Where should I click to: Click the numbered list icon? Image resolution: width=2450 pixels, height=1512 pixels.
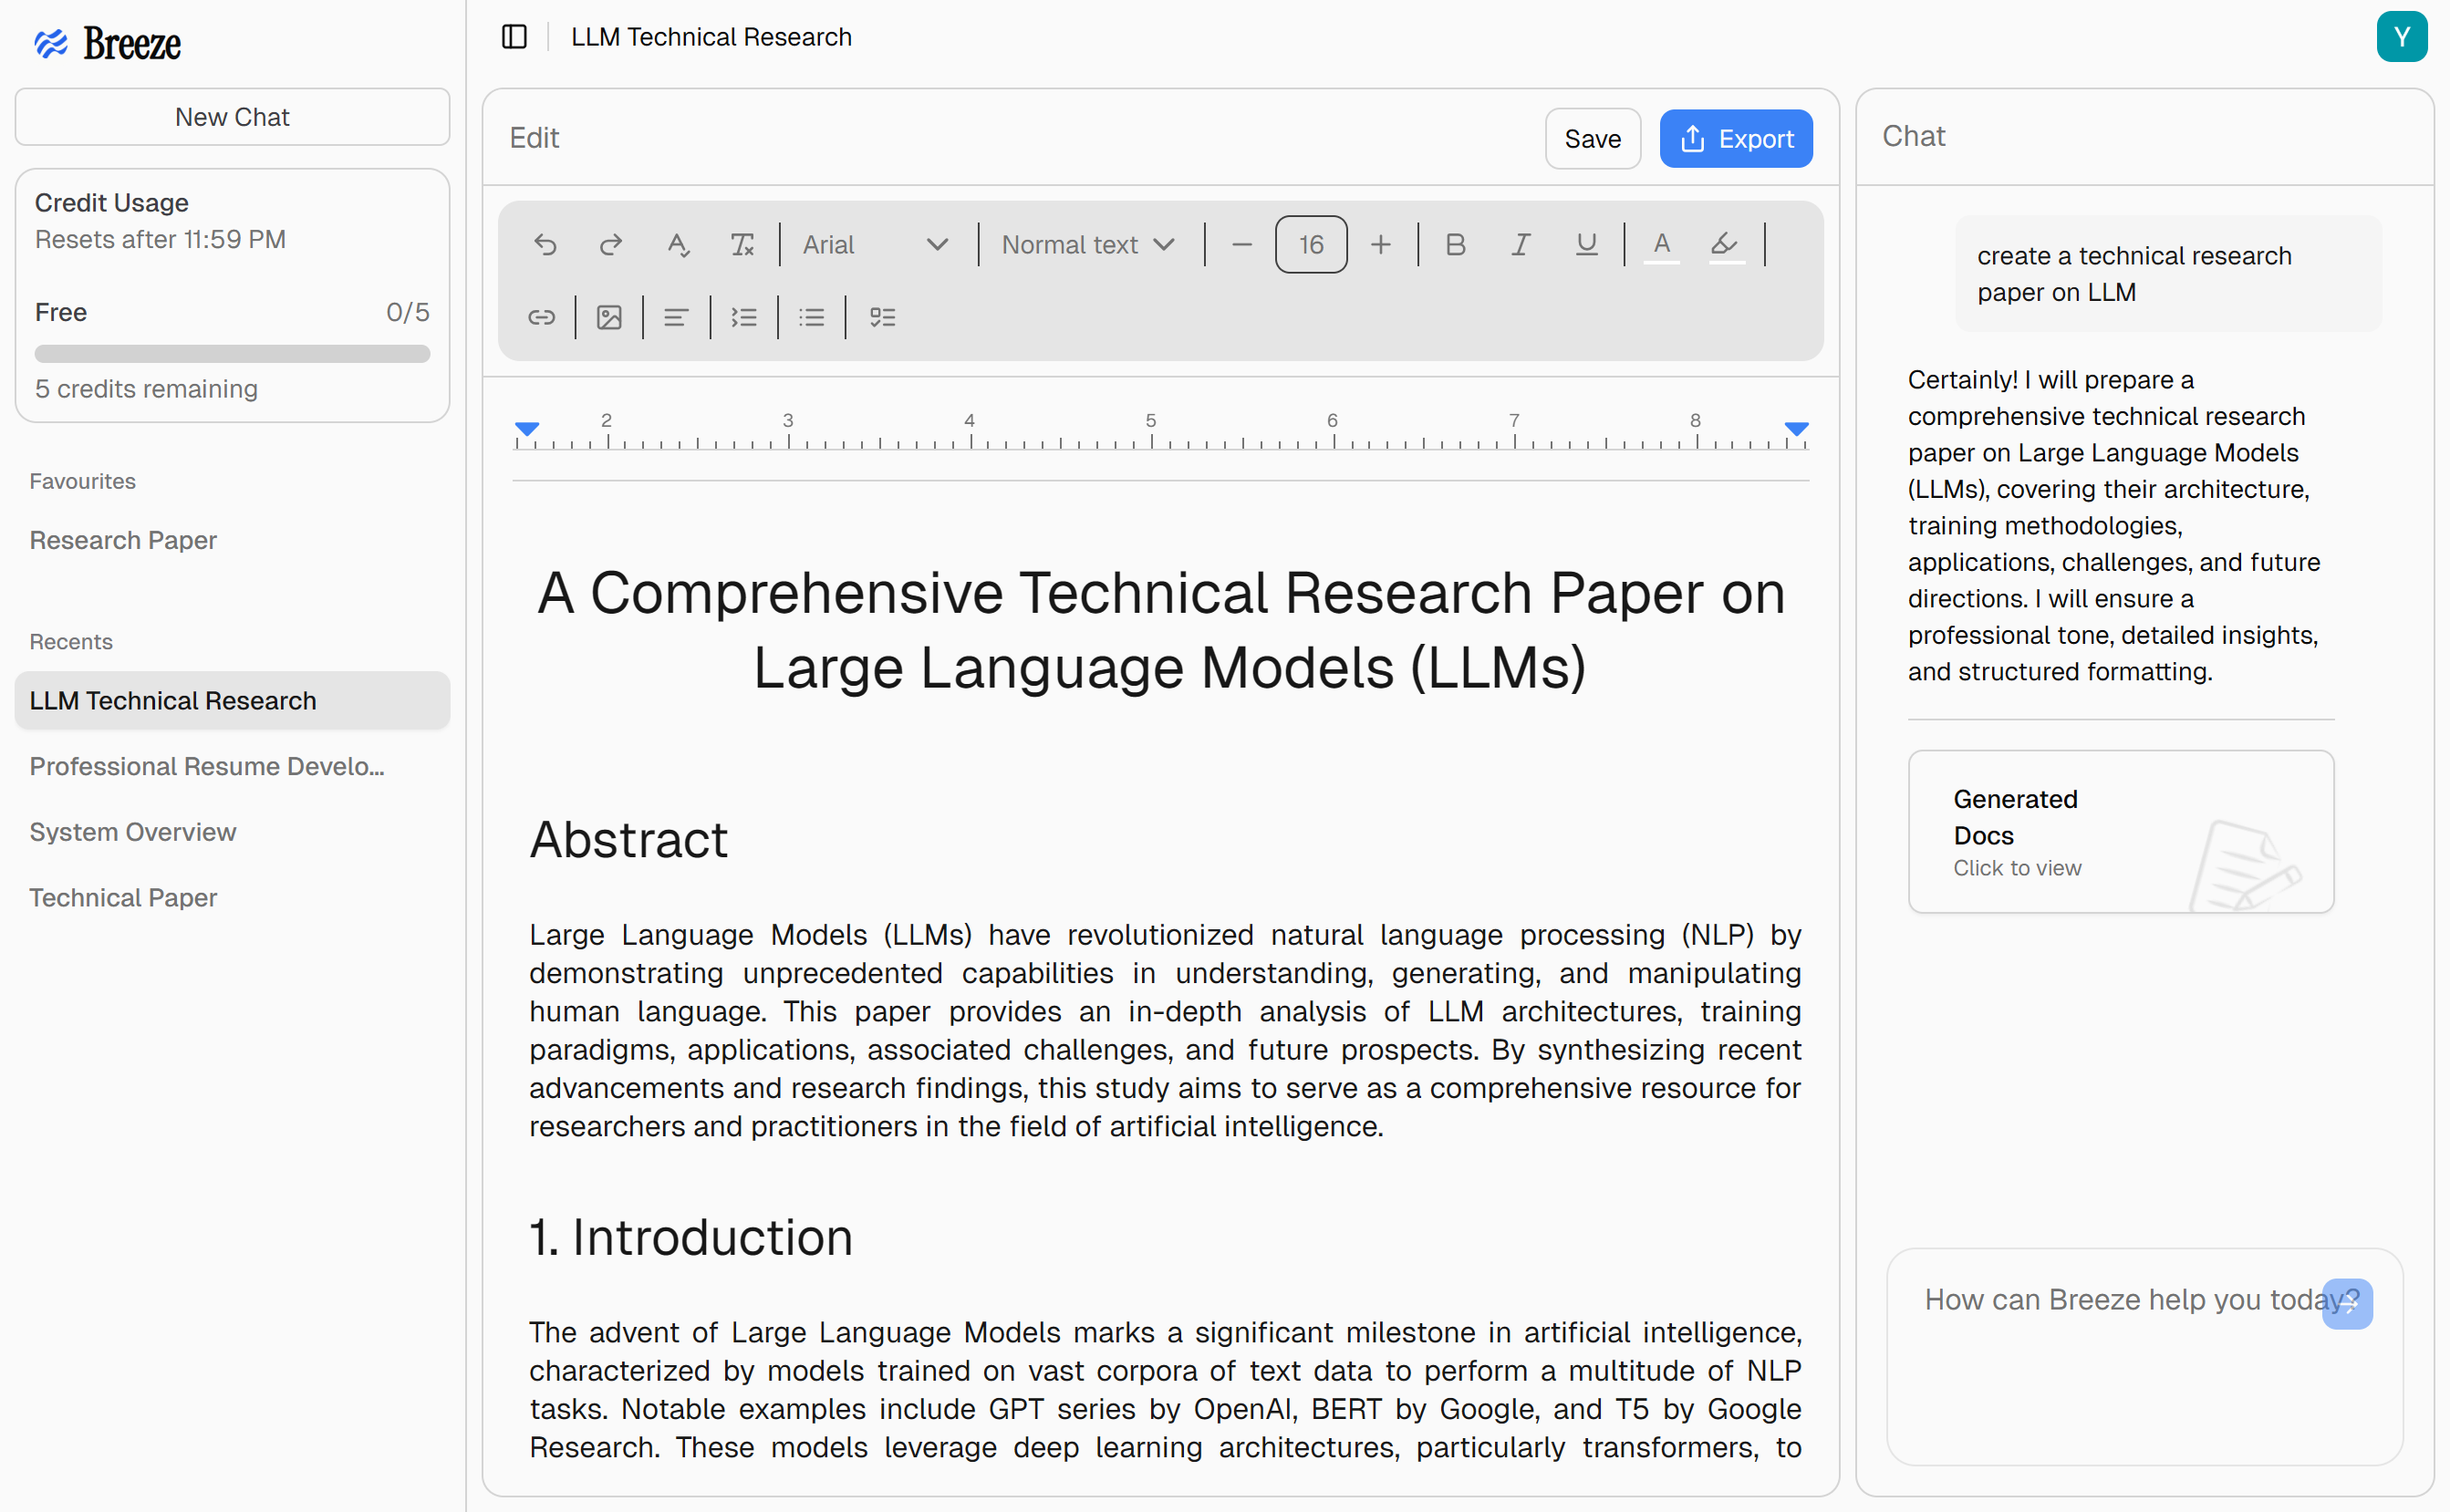[x=744, y=318]
